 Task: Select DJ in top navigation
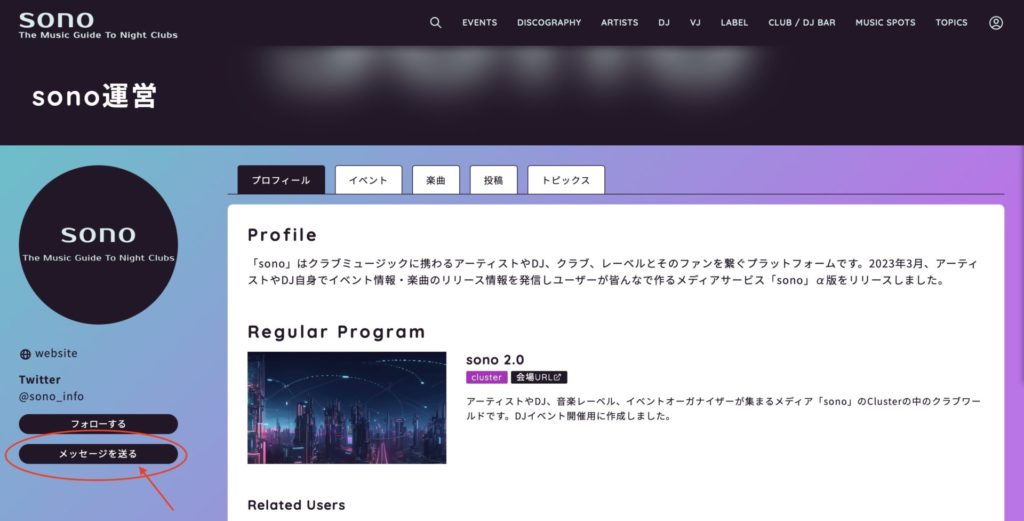point(664,23)
